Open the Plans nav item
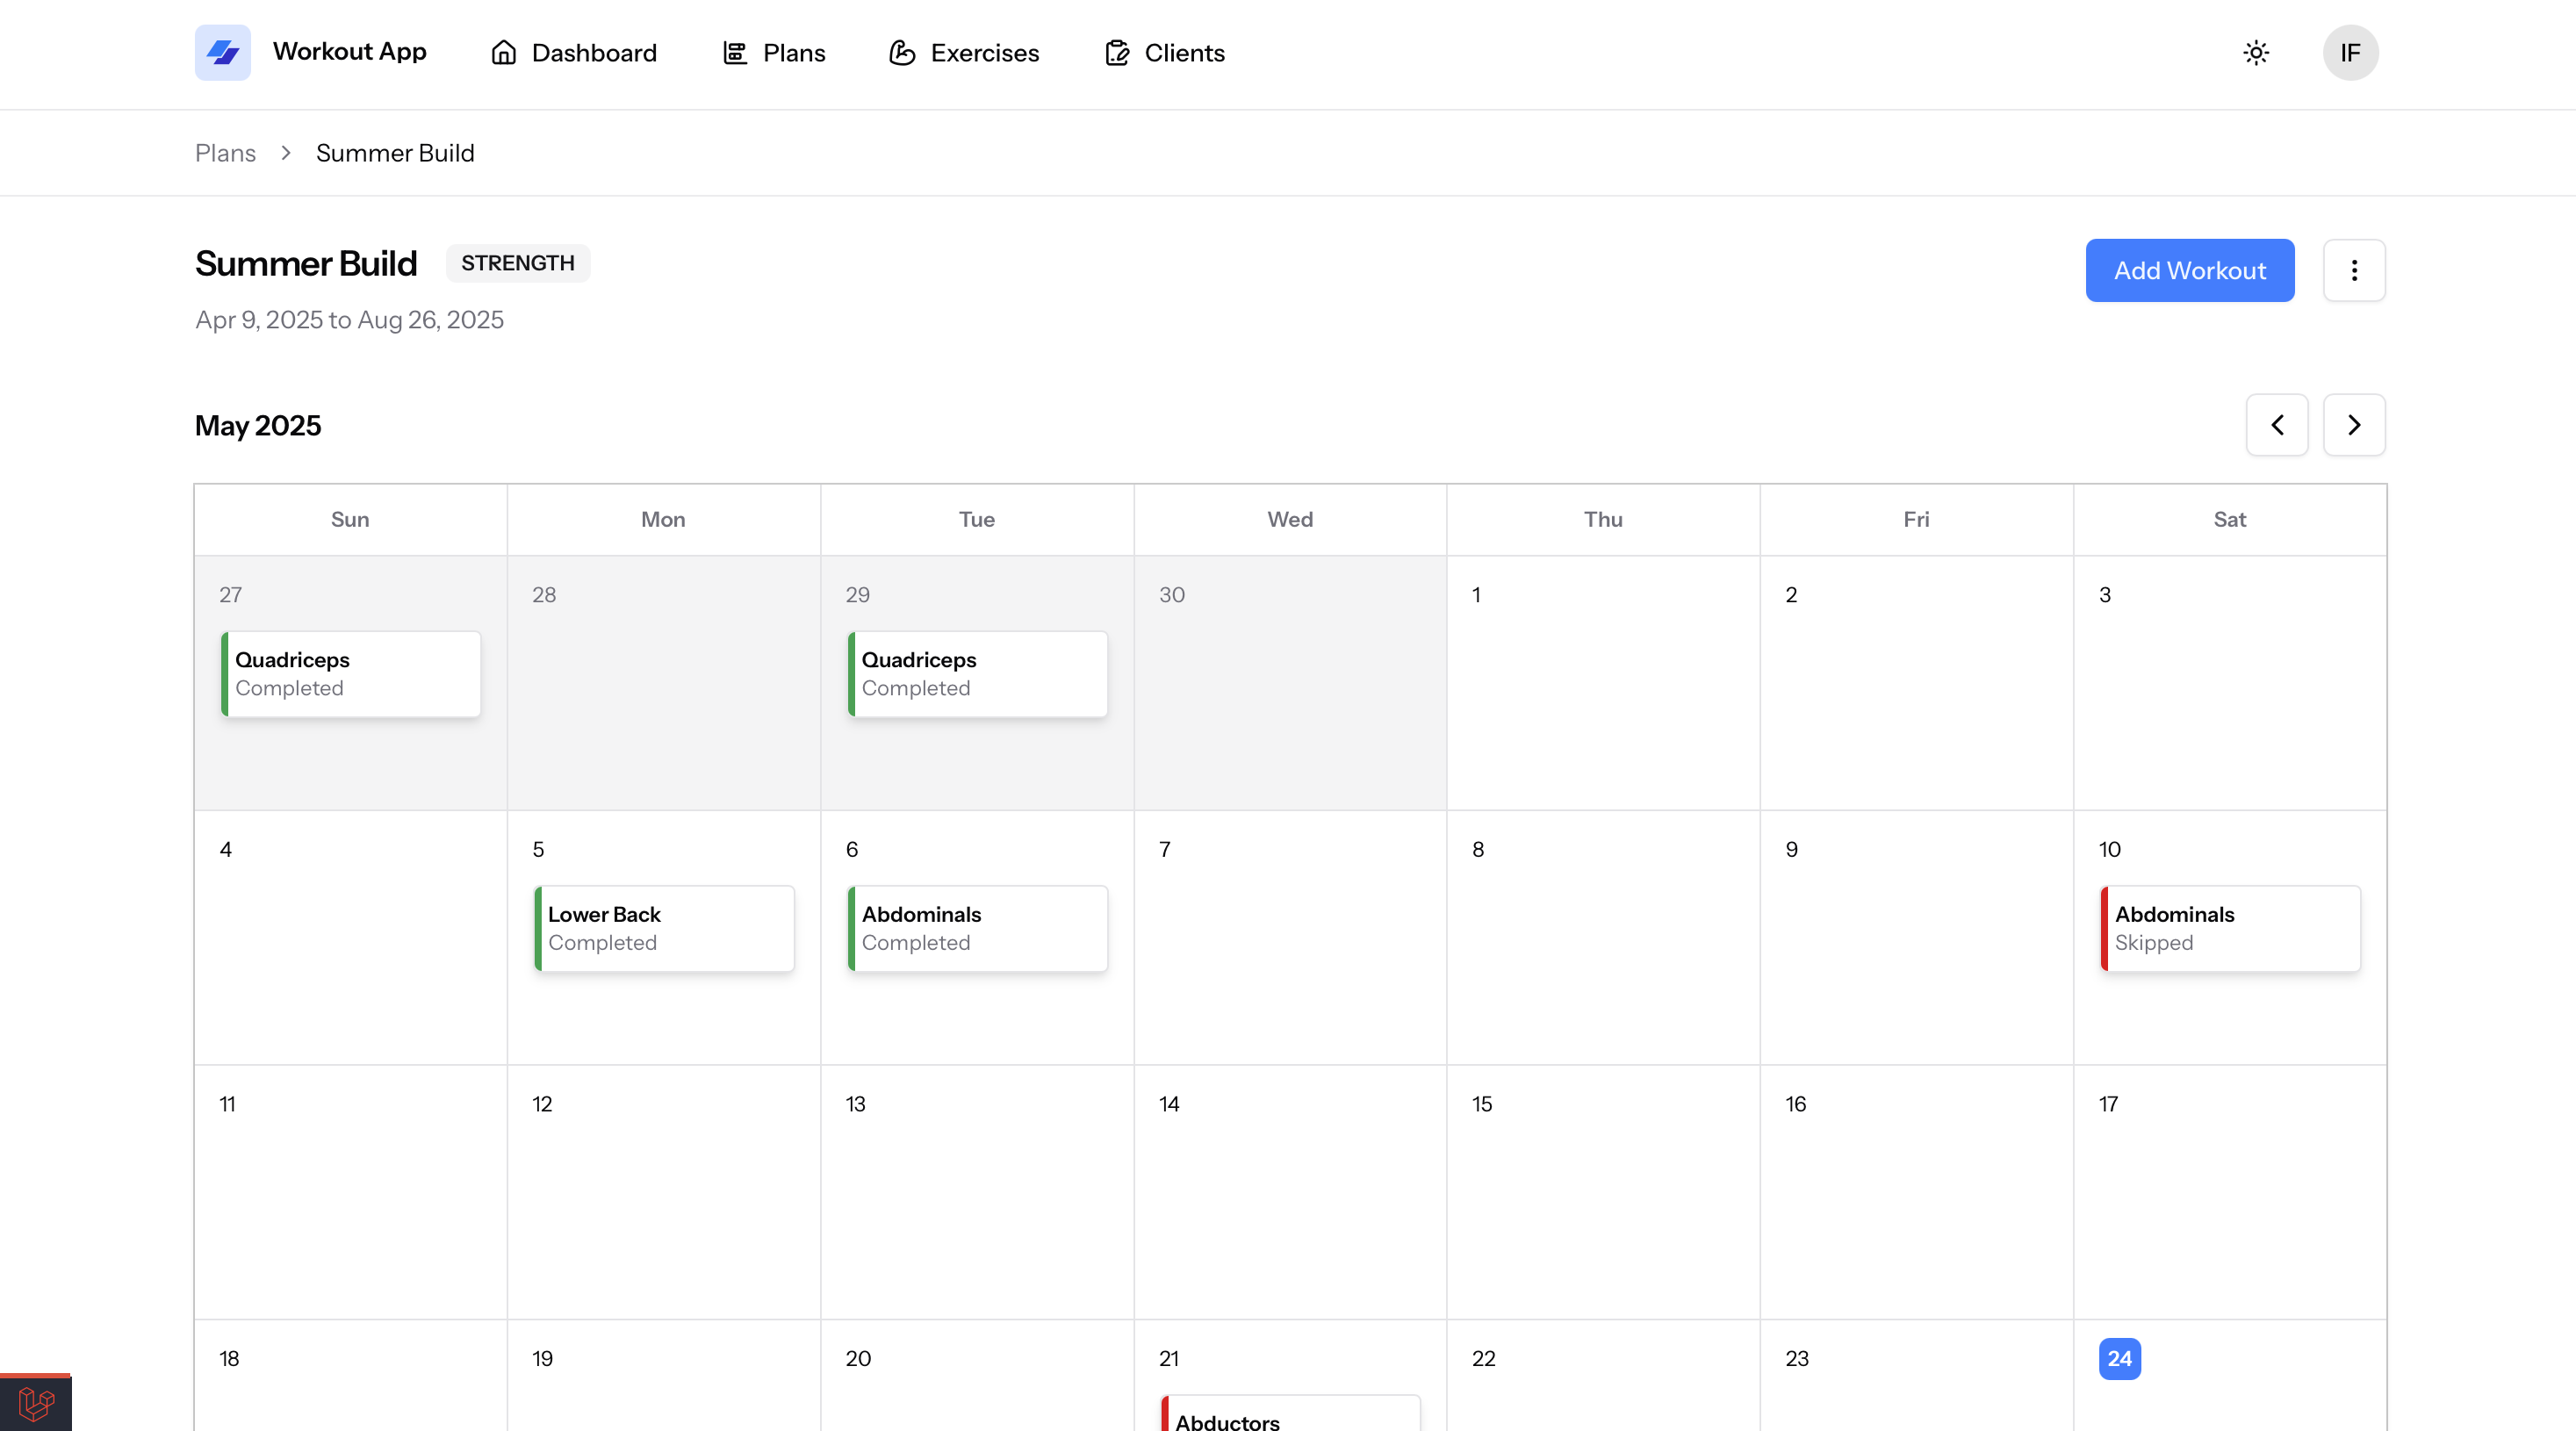The image size is (2576, 1431). point(774,53)
